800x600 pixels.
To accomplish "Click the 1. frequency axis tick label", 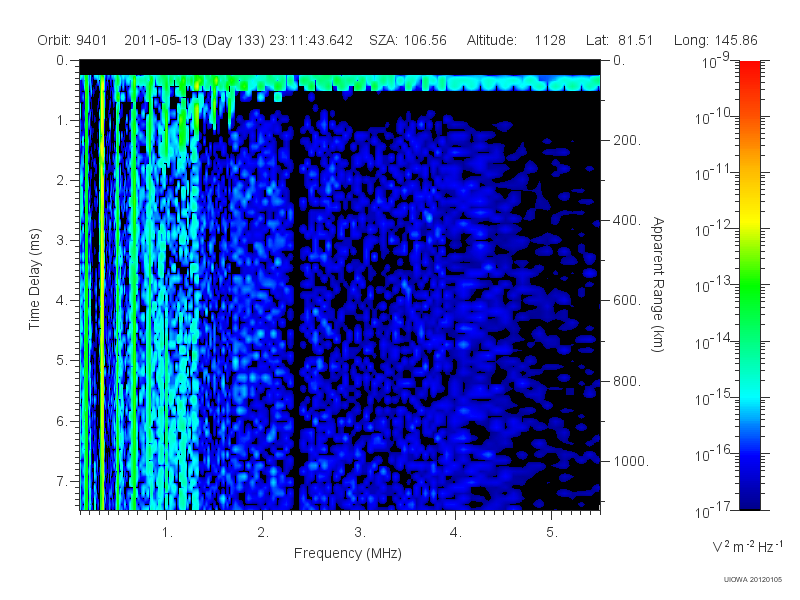I will [x=167, y=533].
